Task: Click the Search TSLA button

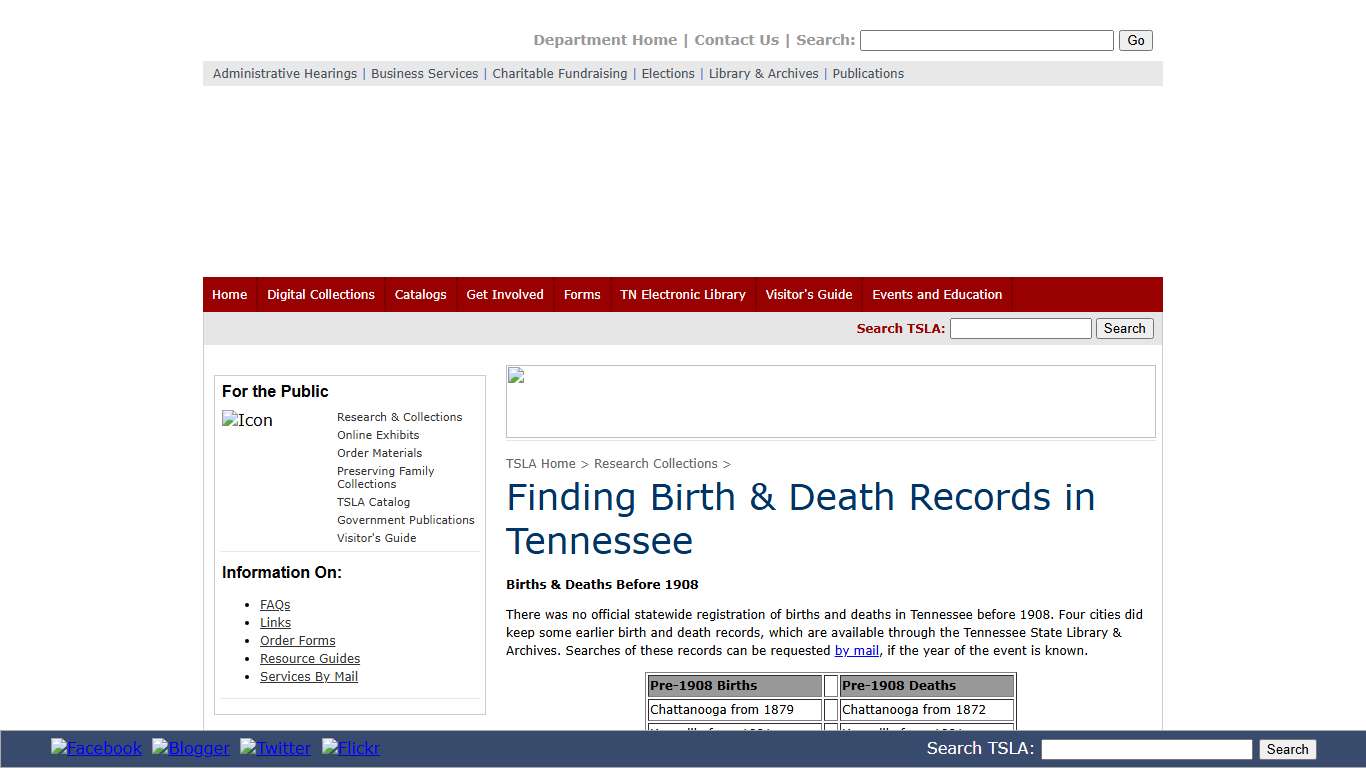Action: [1124, 328]
